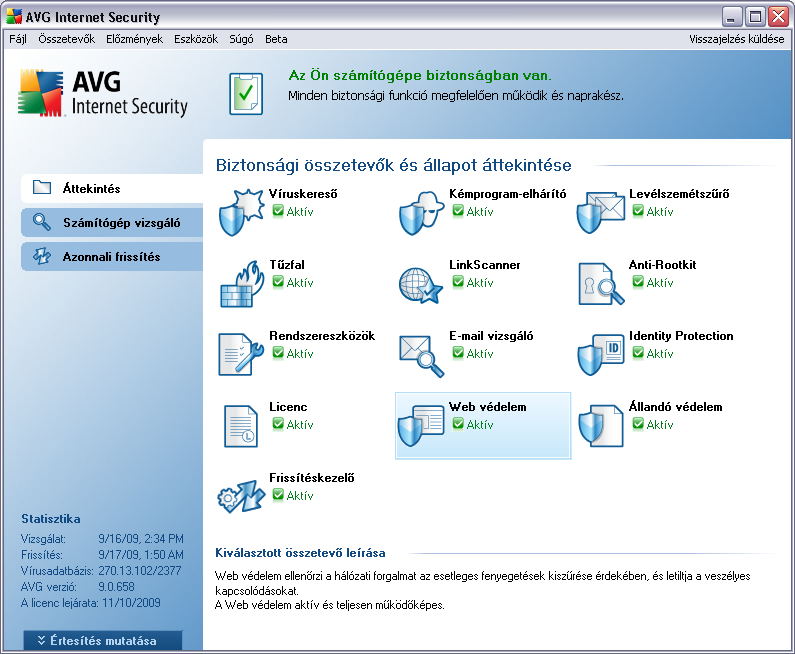The image size is (795, 654).
Task: Click the Állandó védelem label
Action: pyautogui.click(x=675, y=407)
